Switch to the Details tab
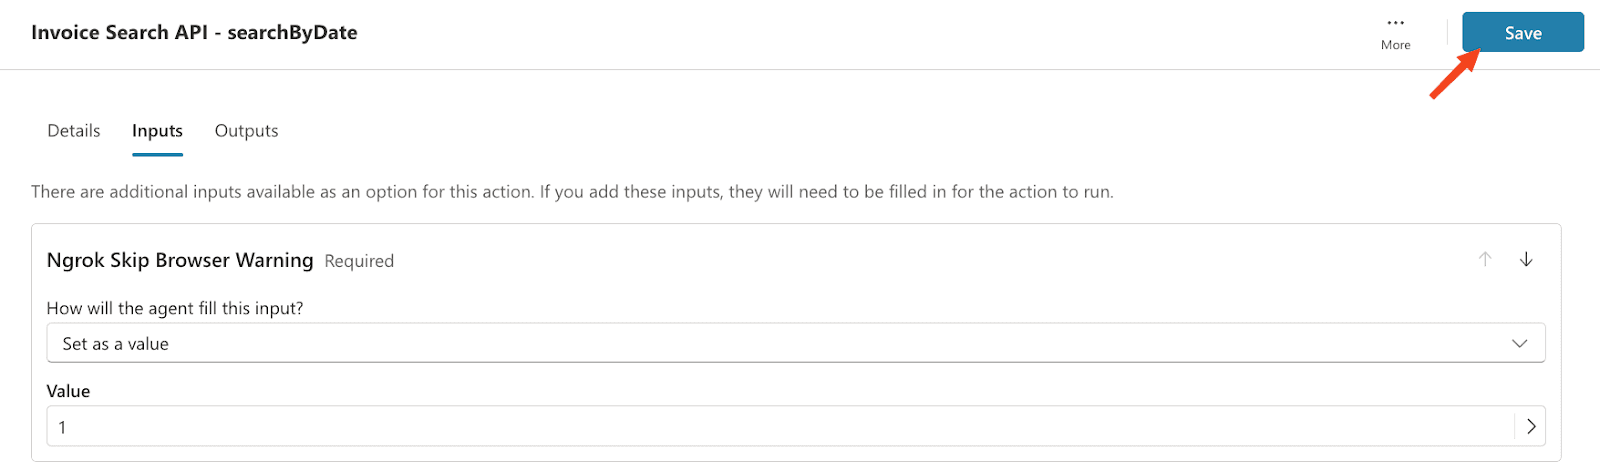 [74, 131]
